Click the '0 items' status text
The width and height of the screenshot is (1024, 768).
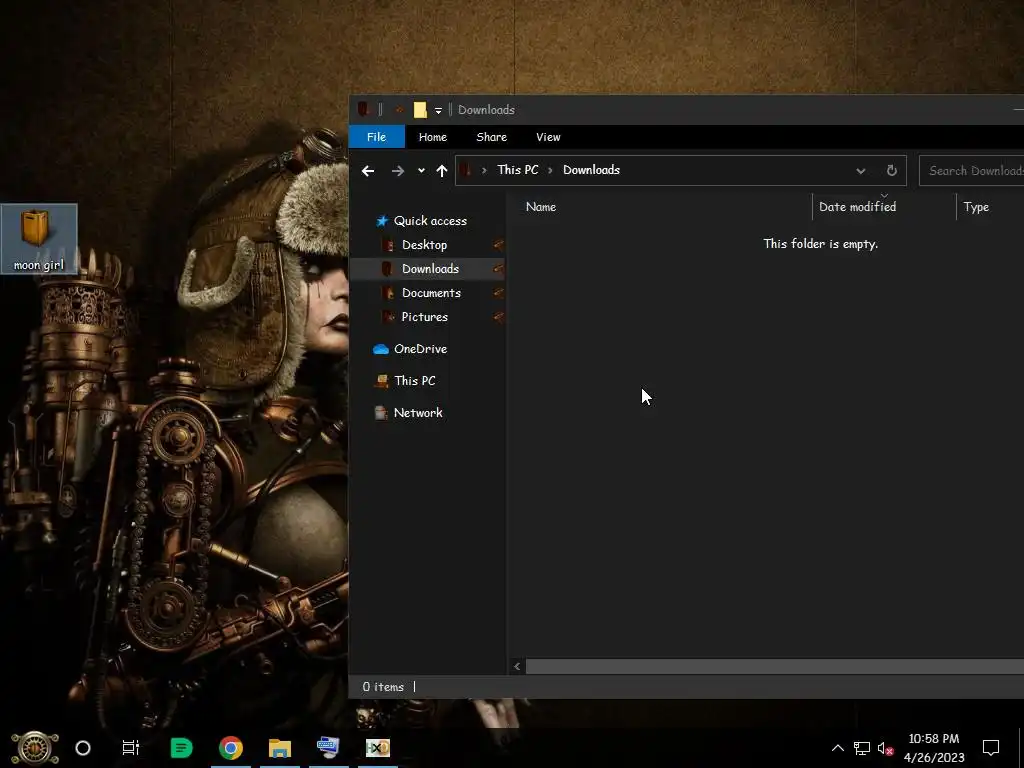(x=383, y=687)
